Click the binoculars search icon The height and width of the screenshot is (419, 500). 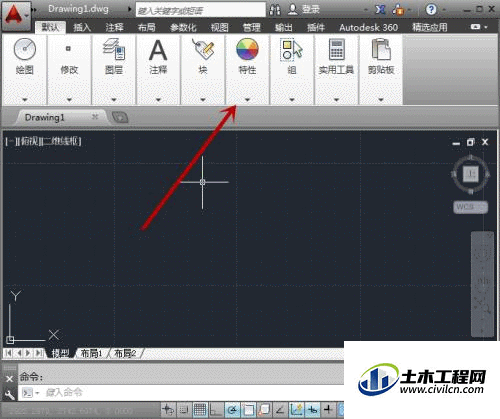275,10
